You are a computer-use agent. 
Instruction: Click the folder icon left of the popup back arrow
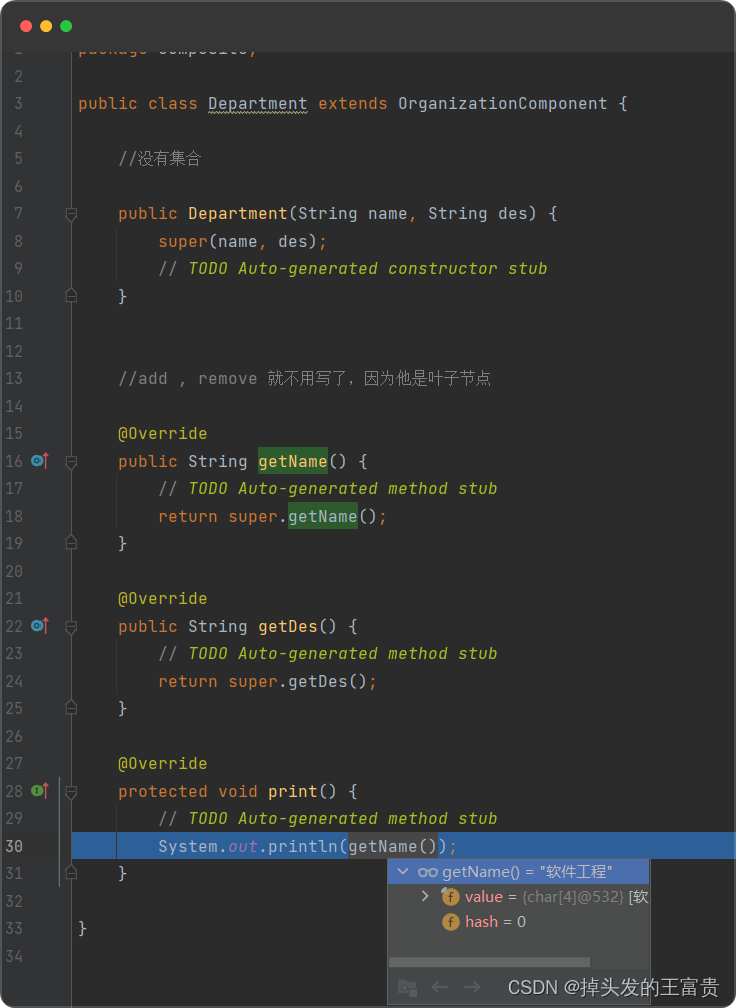point(407,987)
